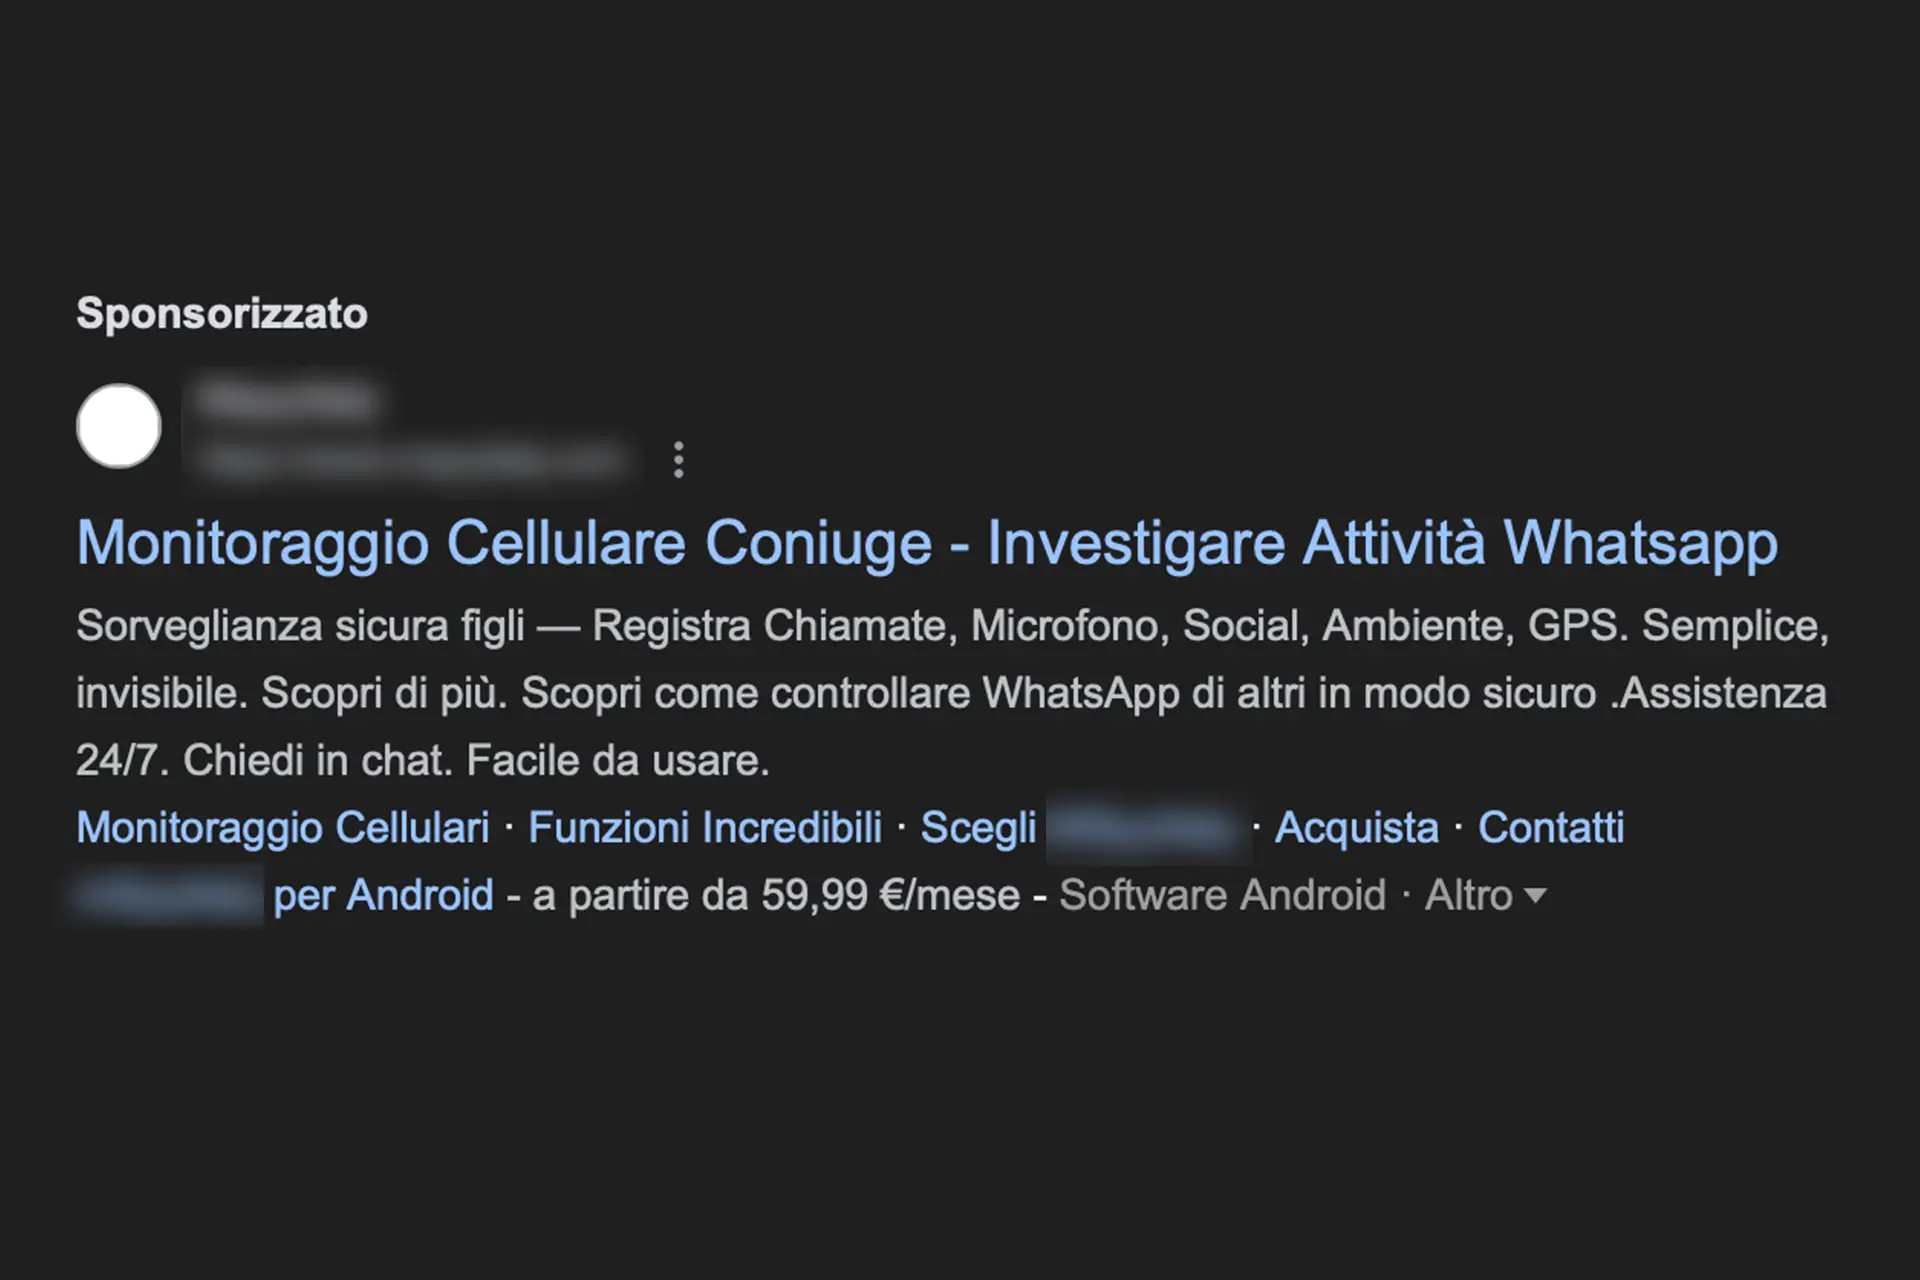This screenshot has width=1920, height=1280.
Task: Open the three-dot ad options menu
Action: (679, 460)
